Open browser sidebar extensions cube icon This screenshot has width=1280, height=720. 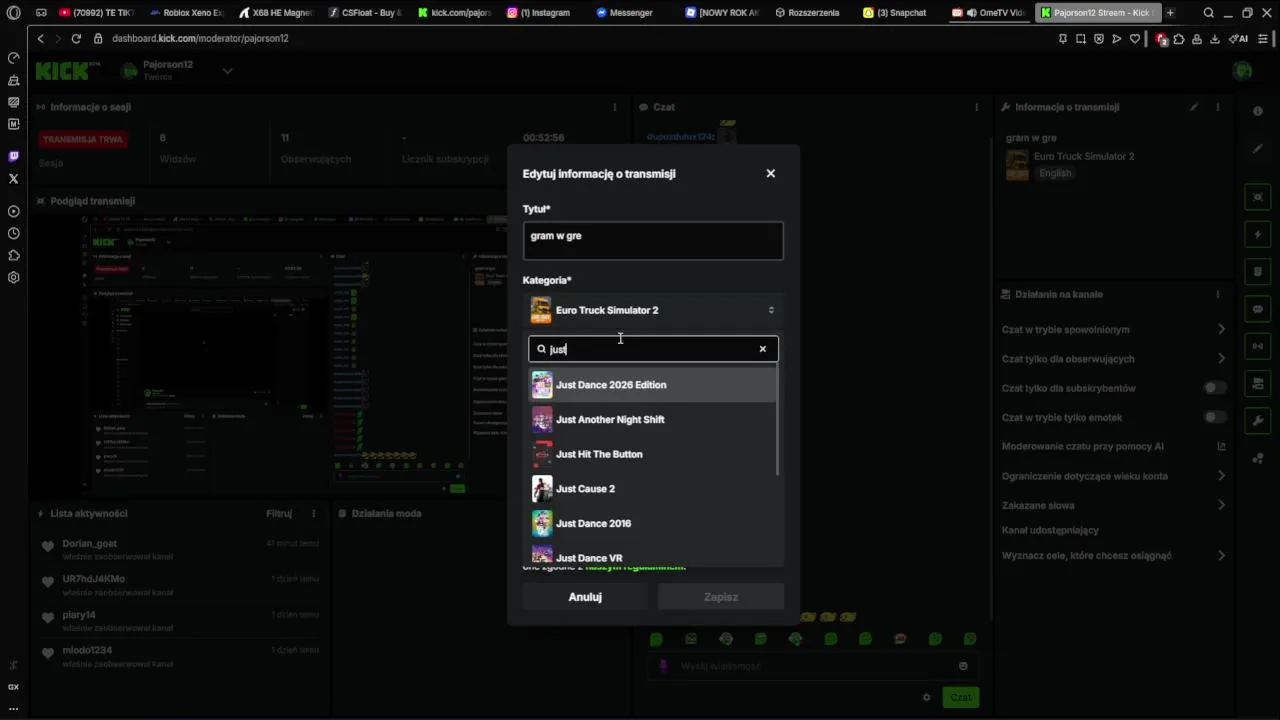(13, 255)
